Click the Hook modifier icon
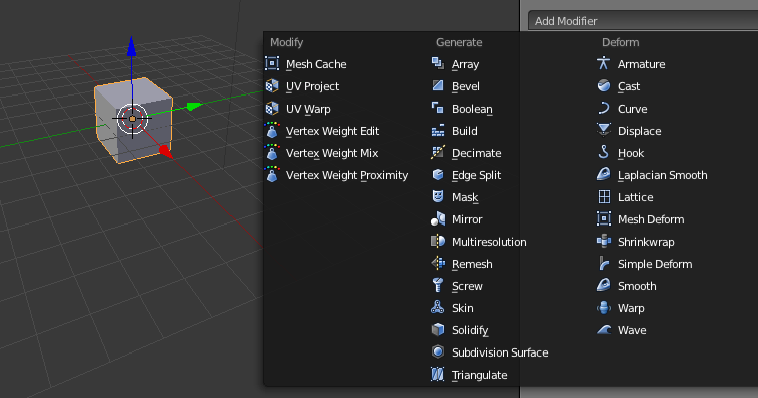Screen dimensions: 758x398 604,153
